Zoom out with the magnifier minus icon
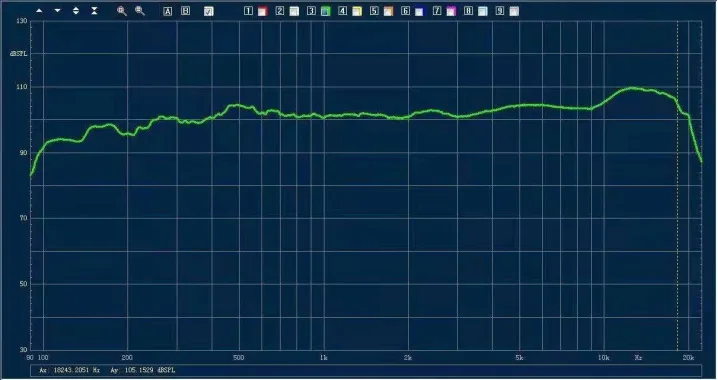The image size is (718, 380). (x=140, y=11)
